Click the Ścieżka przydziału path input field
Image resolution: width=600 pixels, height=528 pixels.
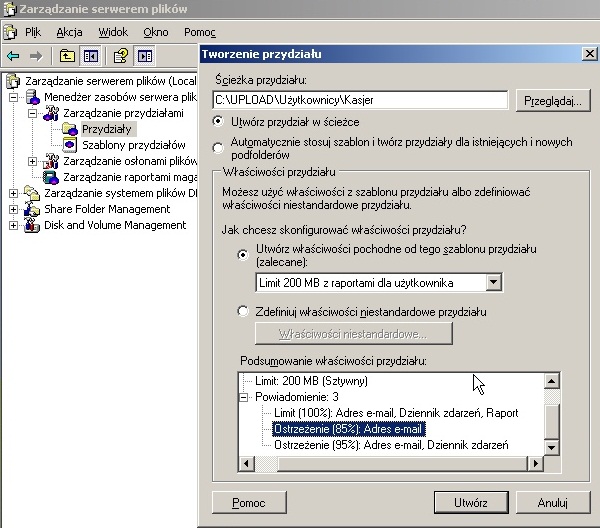pyautogui.click(x=360, y=100)
